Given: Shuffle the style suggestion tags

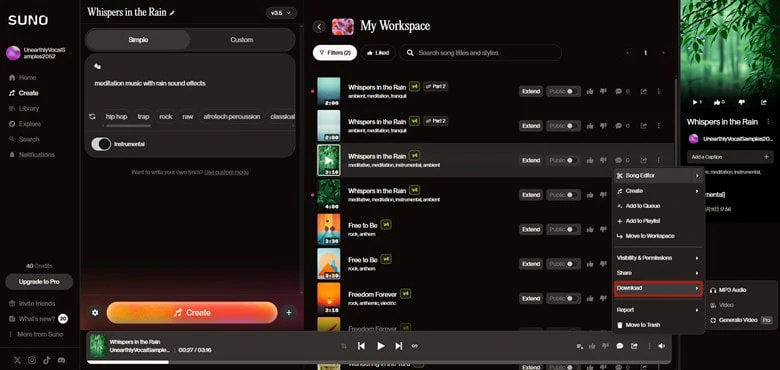Looking at the screenshot, I should tap(92, 117).
